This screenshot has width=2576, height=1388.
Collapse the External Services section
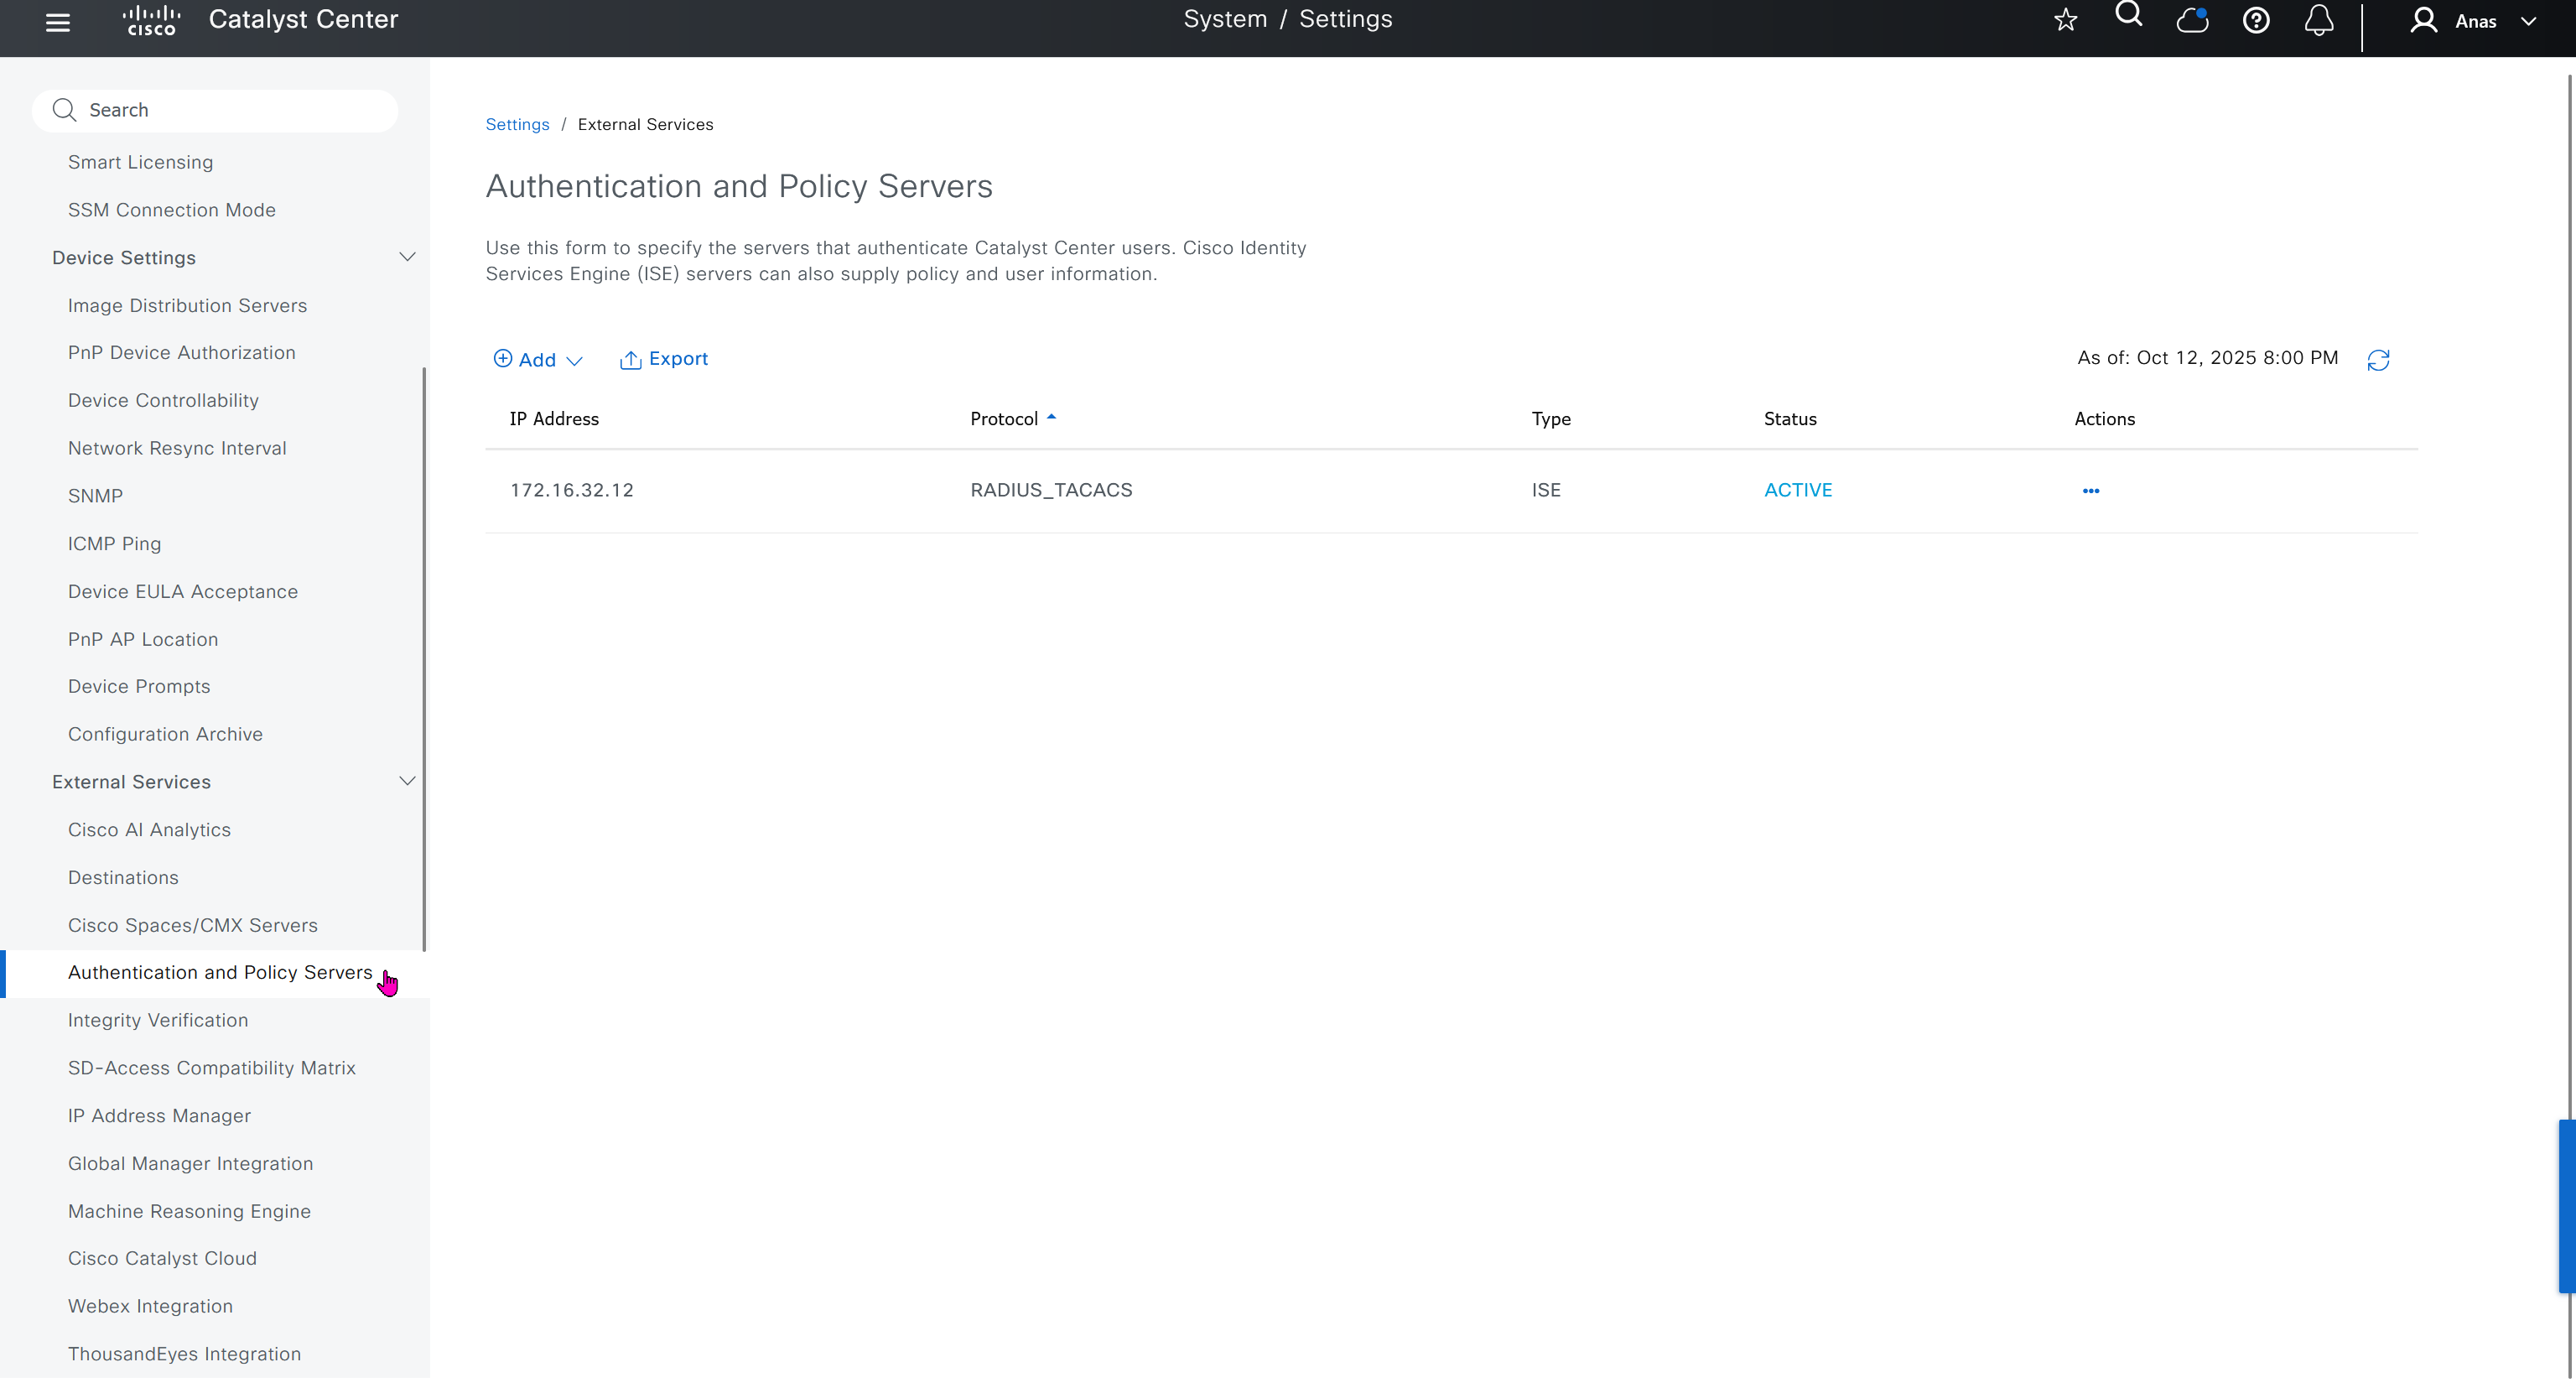click(407, 782)
